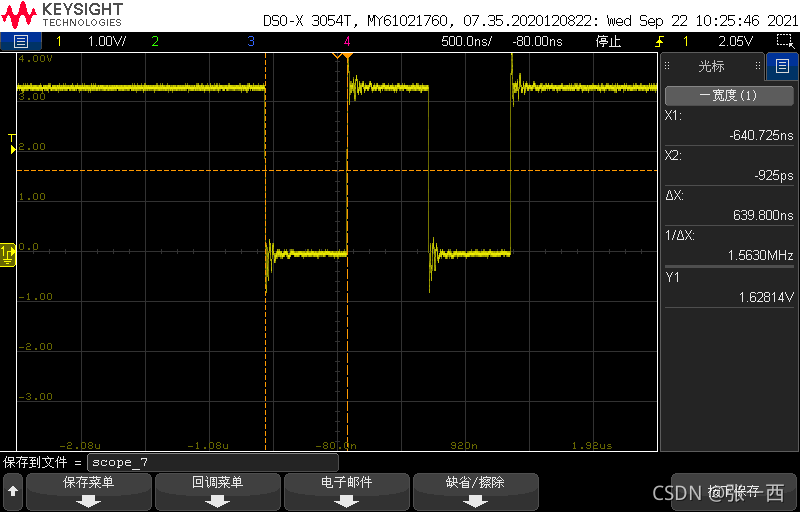Screen dimensions: 800x512
Task: Click the 2.05V trigger level value
Action: (x=735, y=41)
